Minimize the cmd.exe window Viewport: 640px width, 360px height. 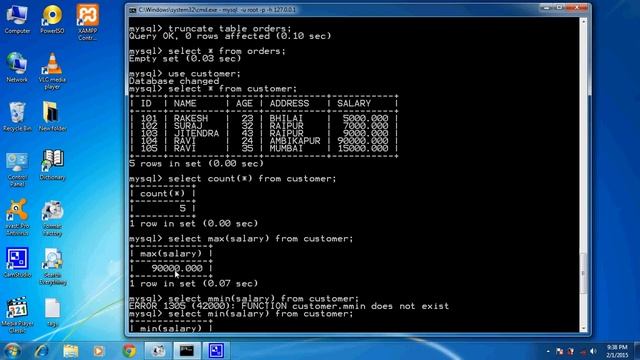pyautogui.click(x=546, y=8)
